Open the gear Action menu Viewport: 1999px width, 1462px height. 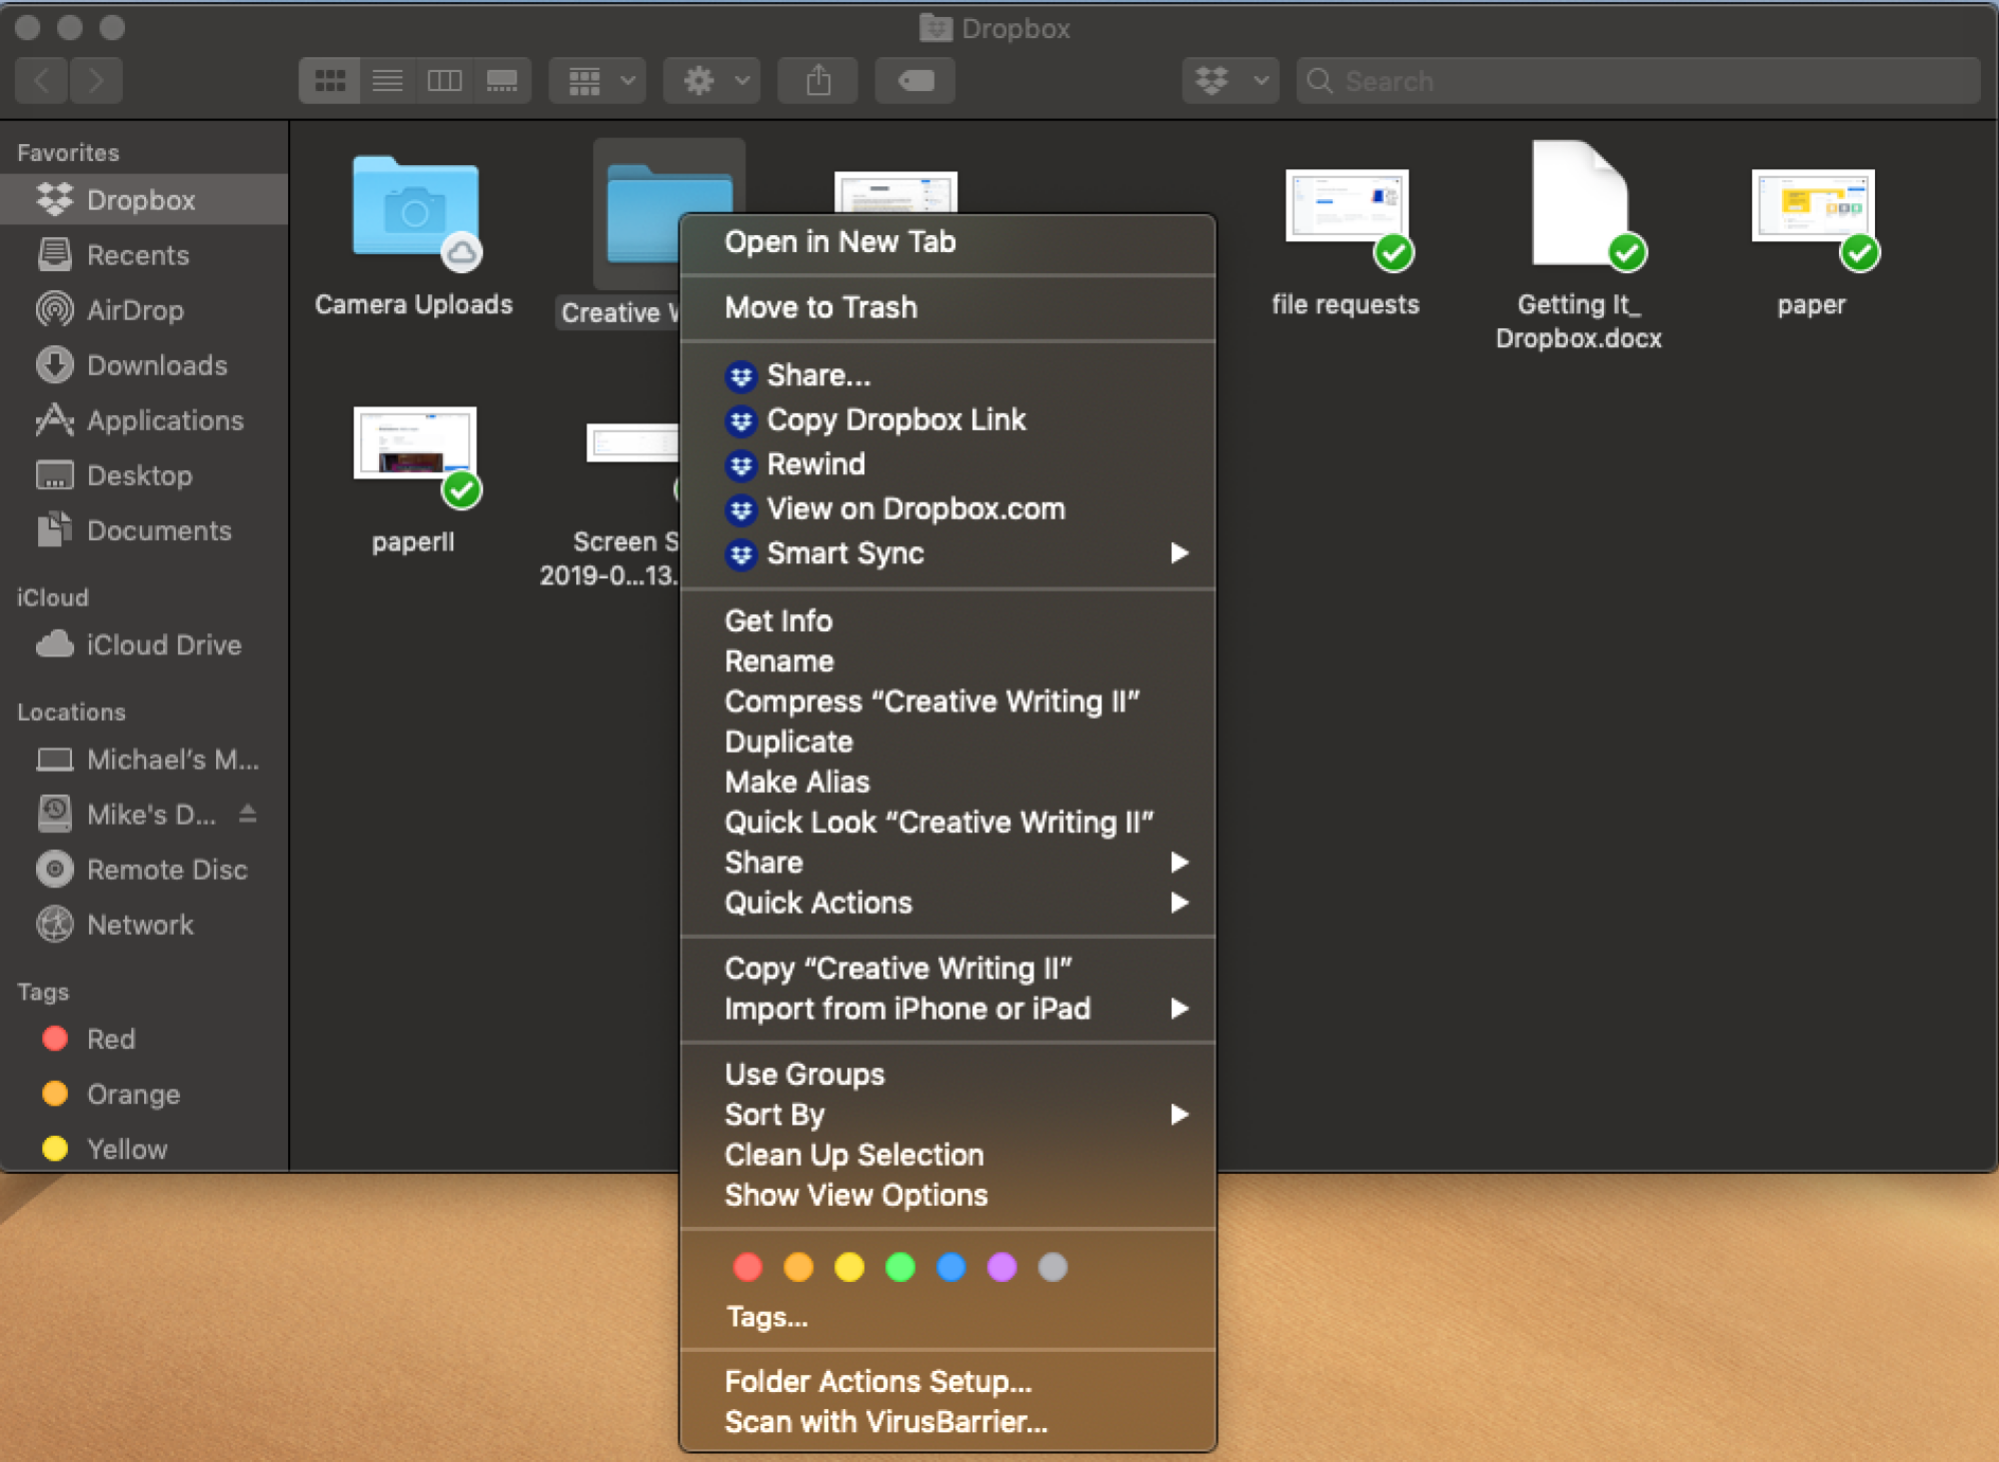[x=713, y=80]
